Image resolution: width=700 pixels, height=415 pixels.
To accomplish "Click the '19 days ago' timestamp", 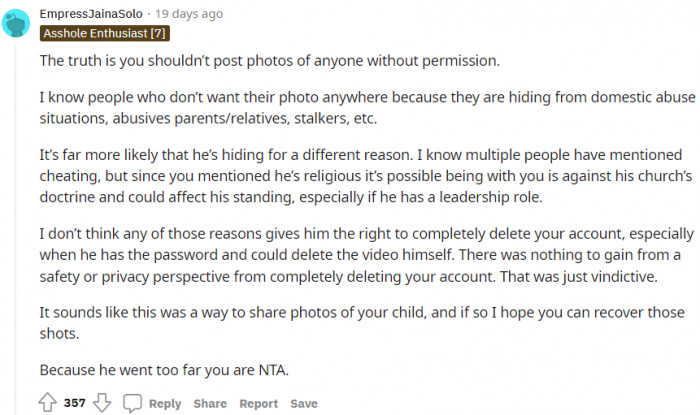I will point(190,14).
